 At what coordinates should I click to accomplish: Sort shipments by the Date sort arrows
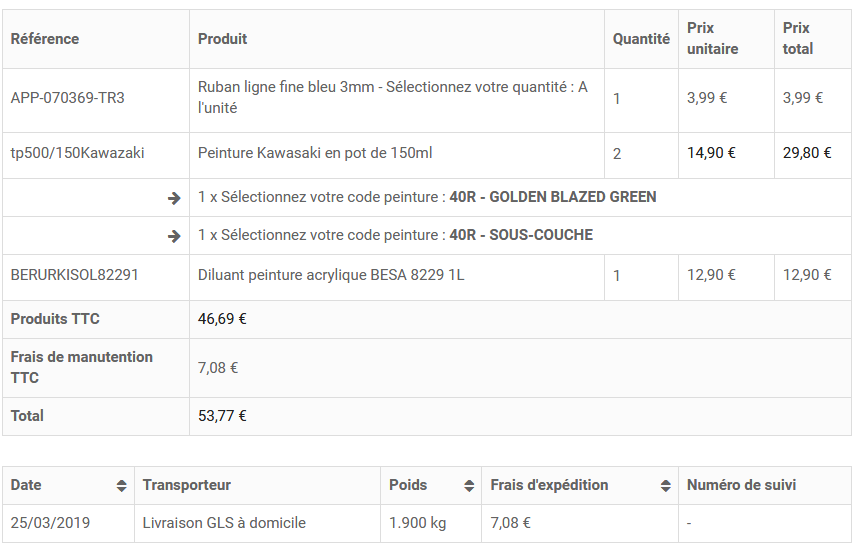click(121, 485)
